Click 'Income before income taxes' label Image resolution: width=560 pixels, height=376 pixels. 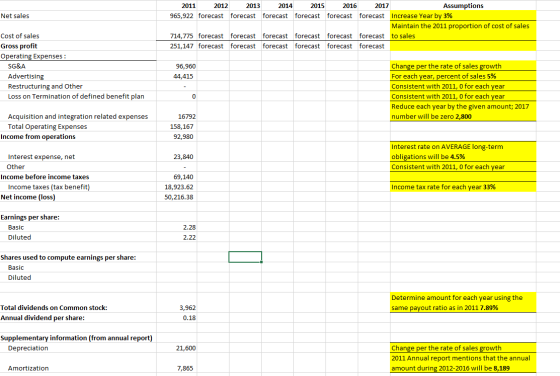[45, 177]
